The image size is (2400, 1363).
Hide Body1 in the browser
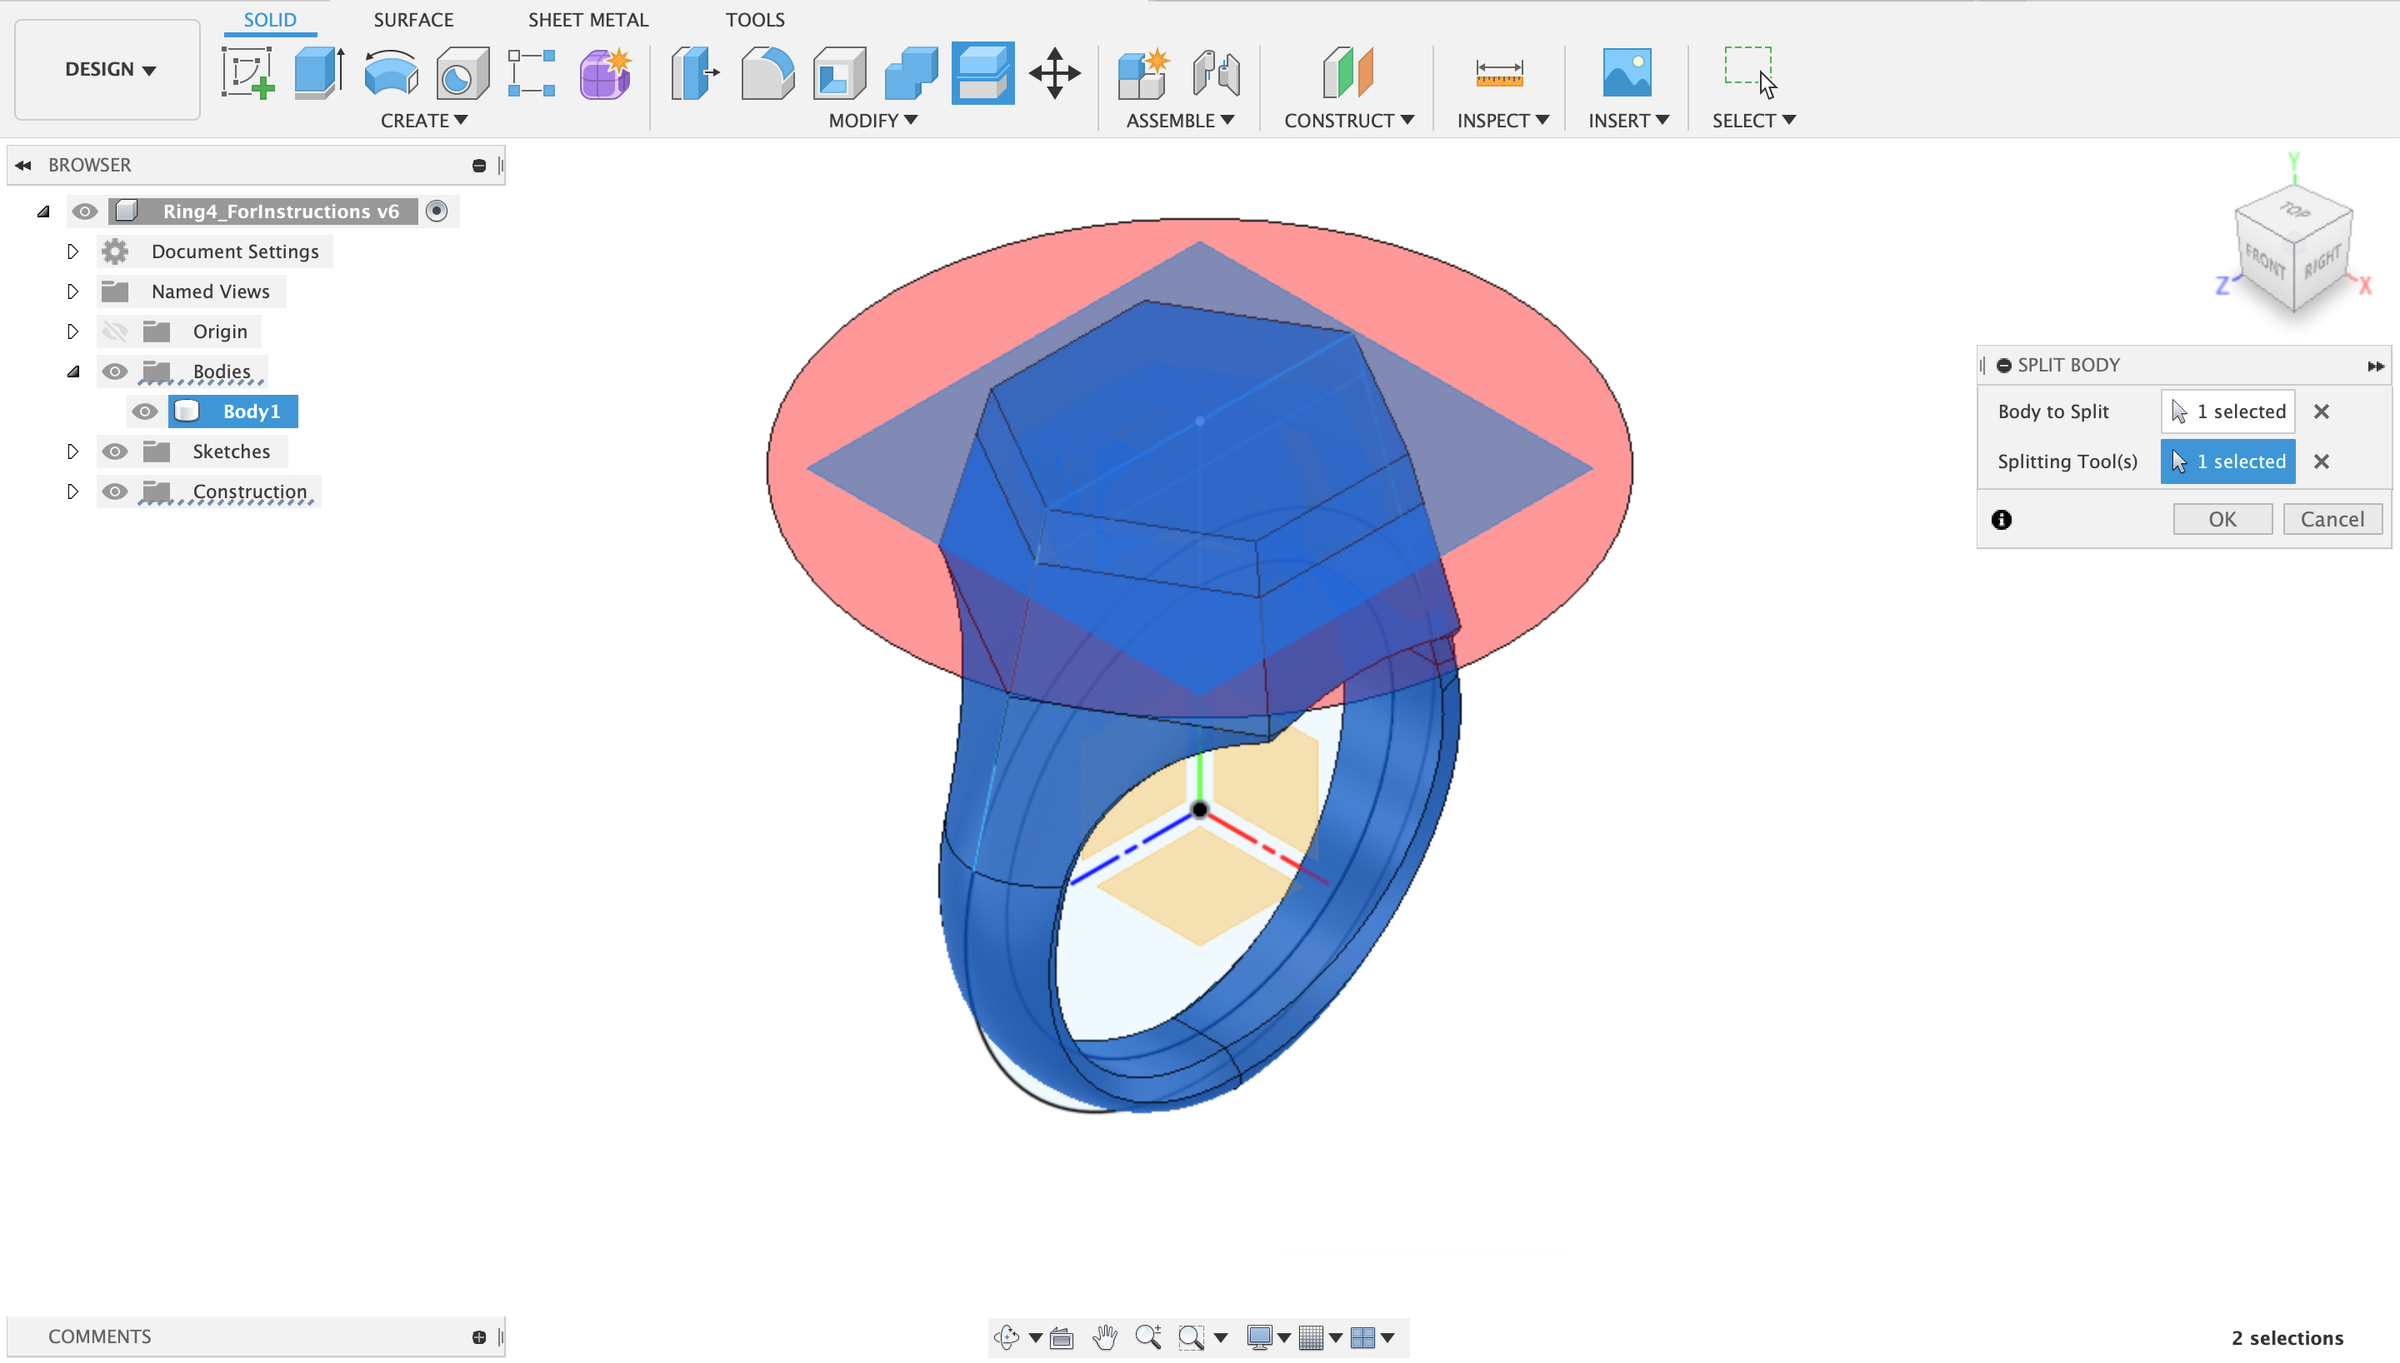coord(146,411)
